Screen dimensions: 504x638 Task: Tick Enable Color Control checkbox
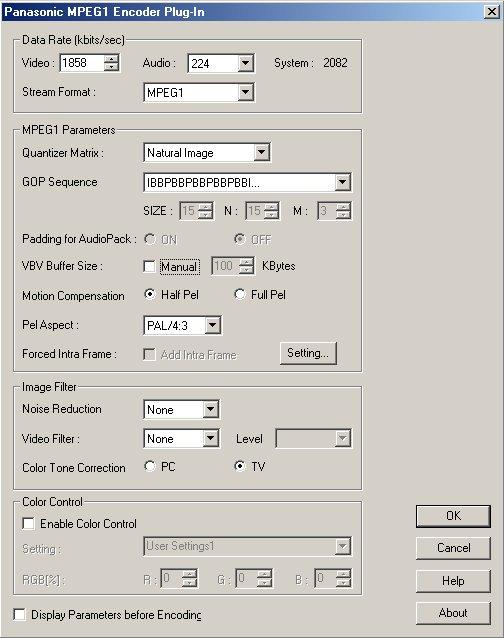[x=28, y=524]
